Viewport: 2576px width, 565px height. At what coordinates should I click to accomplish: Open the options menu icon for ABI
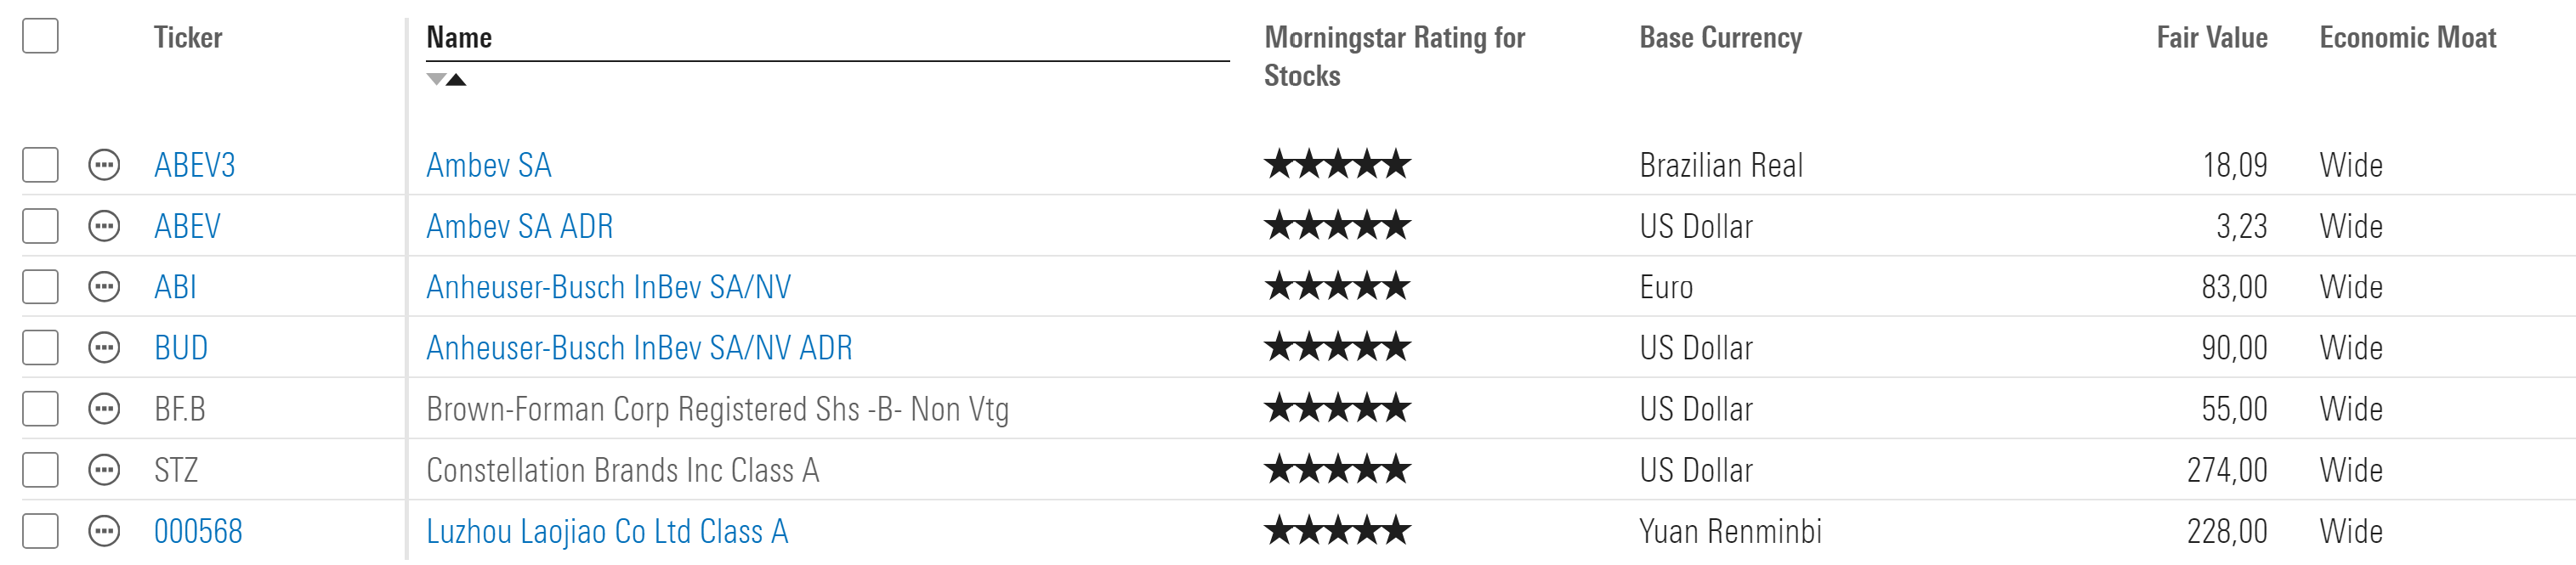pos(104,287)
